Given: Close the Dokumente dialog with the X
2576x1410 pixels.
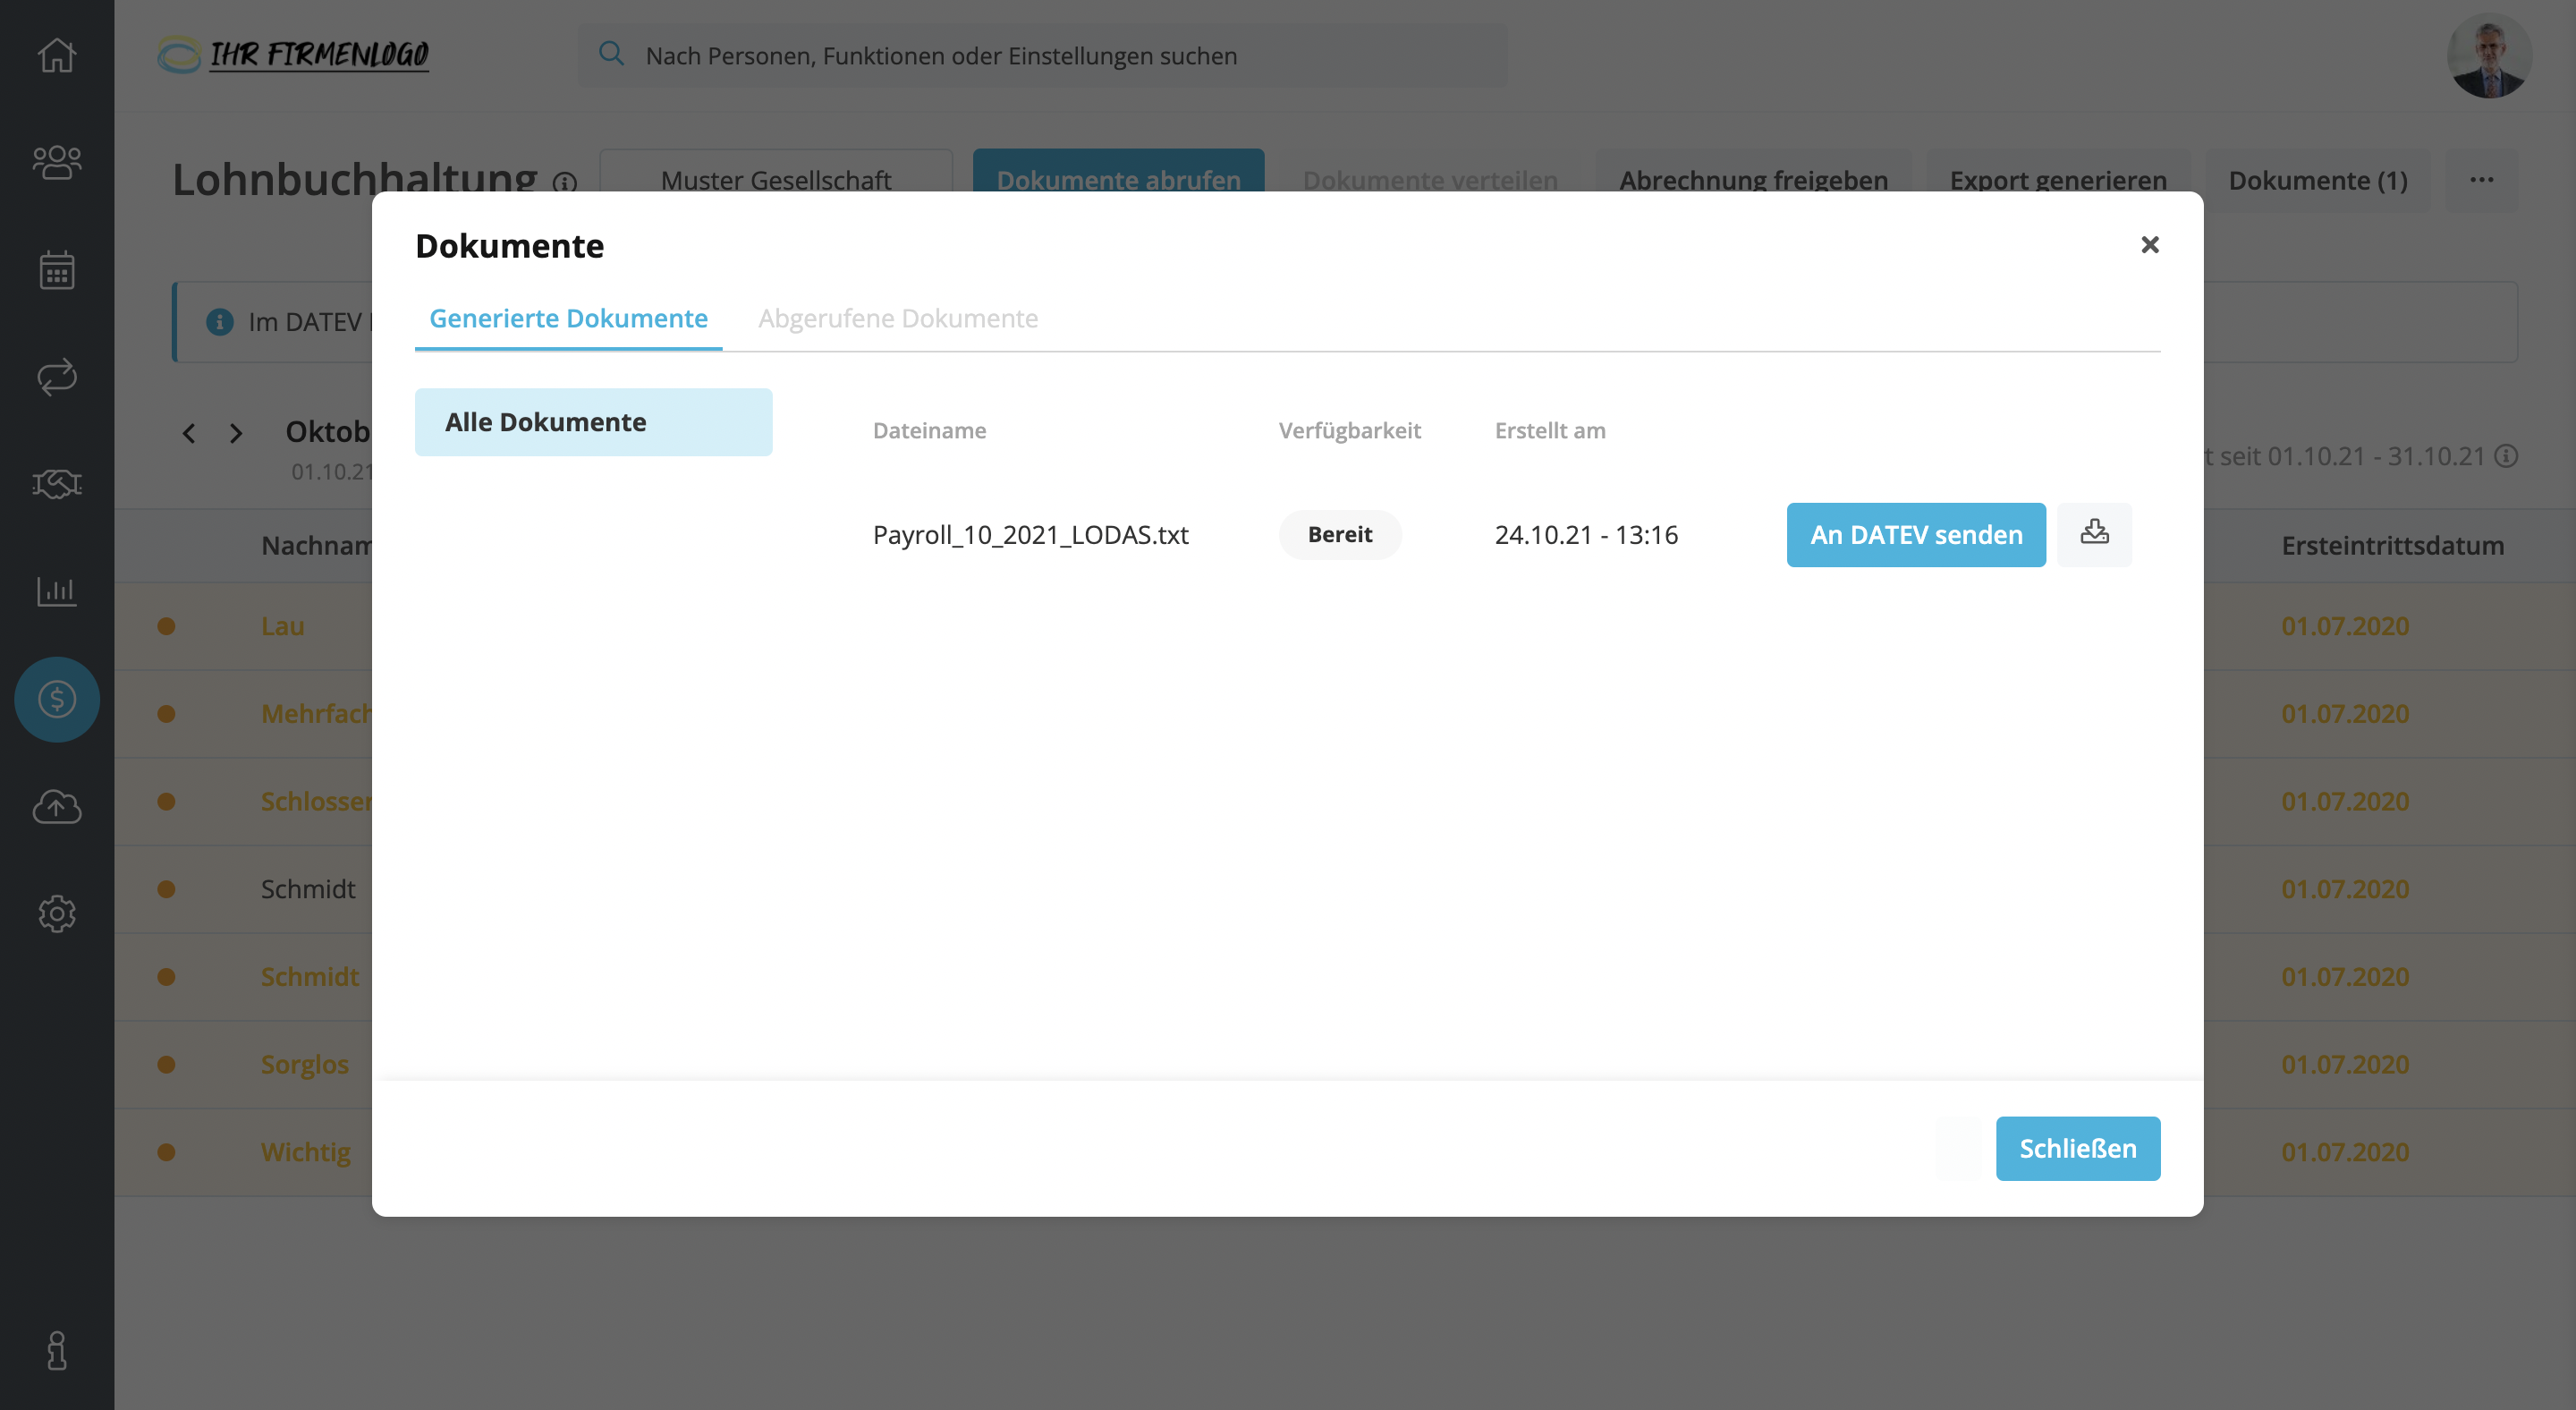Looking at the screenshot, I should pyautogui.click(x=2150, y=245).
